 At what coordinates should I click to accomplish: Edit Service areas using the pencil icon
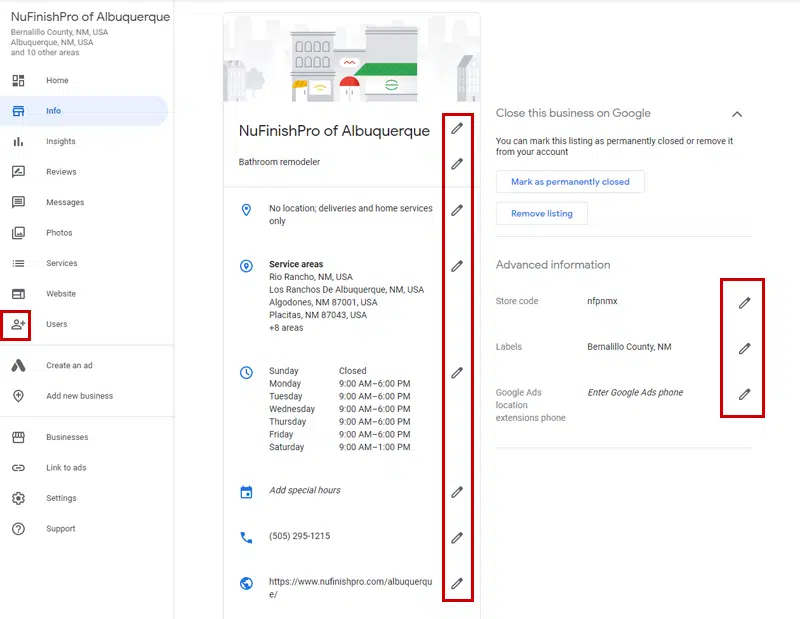click(x=457, y=266)
